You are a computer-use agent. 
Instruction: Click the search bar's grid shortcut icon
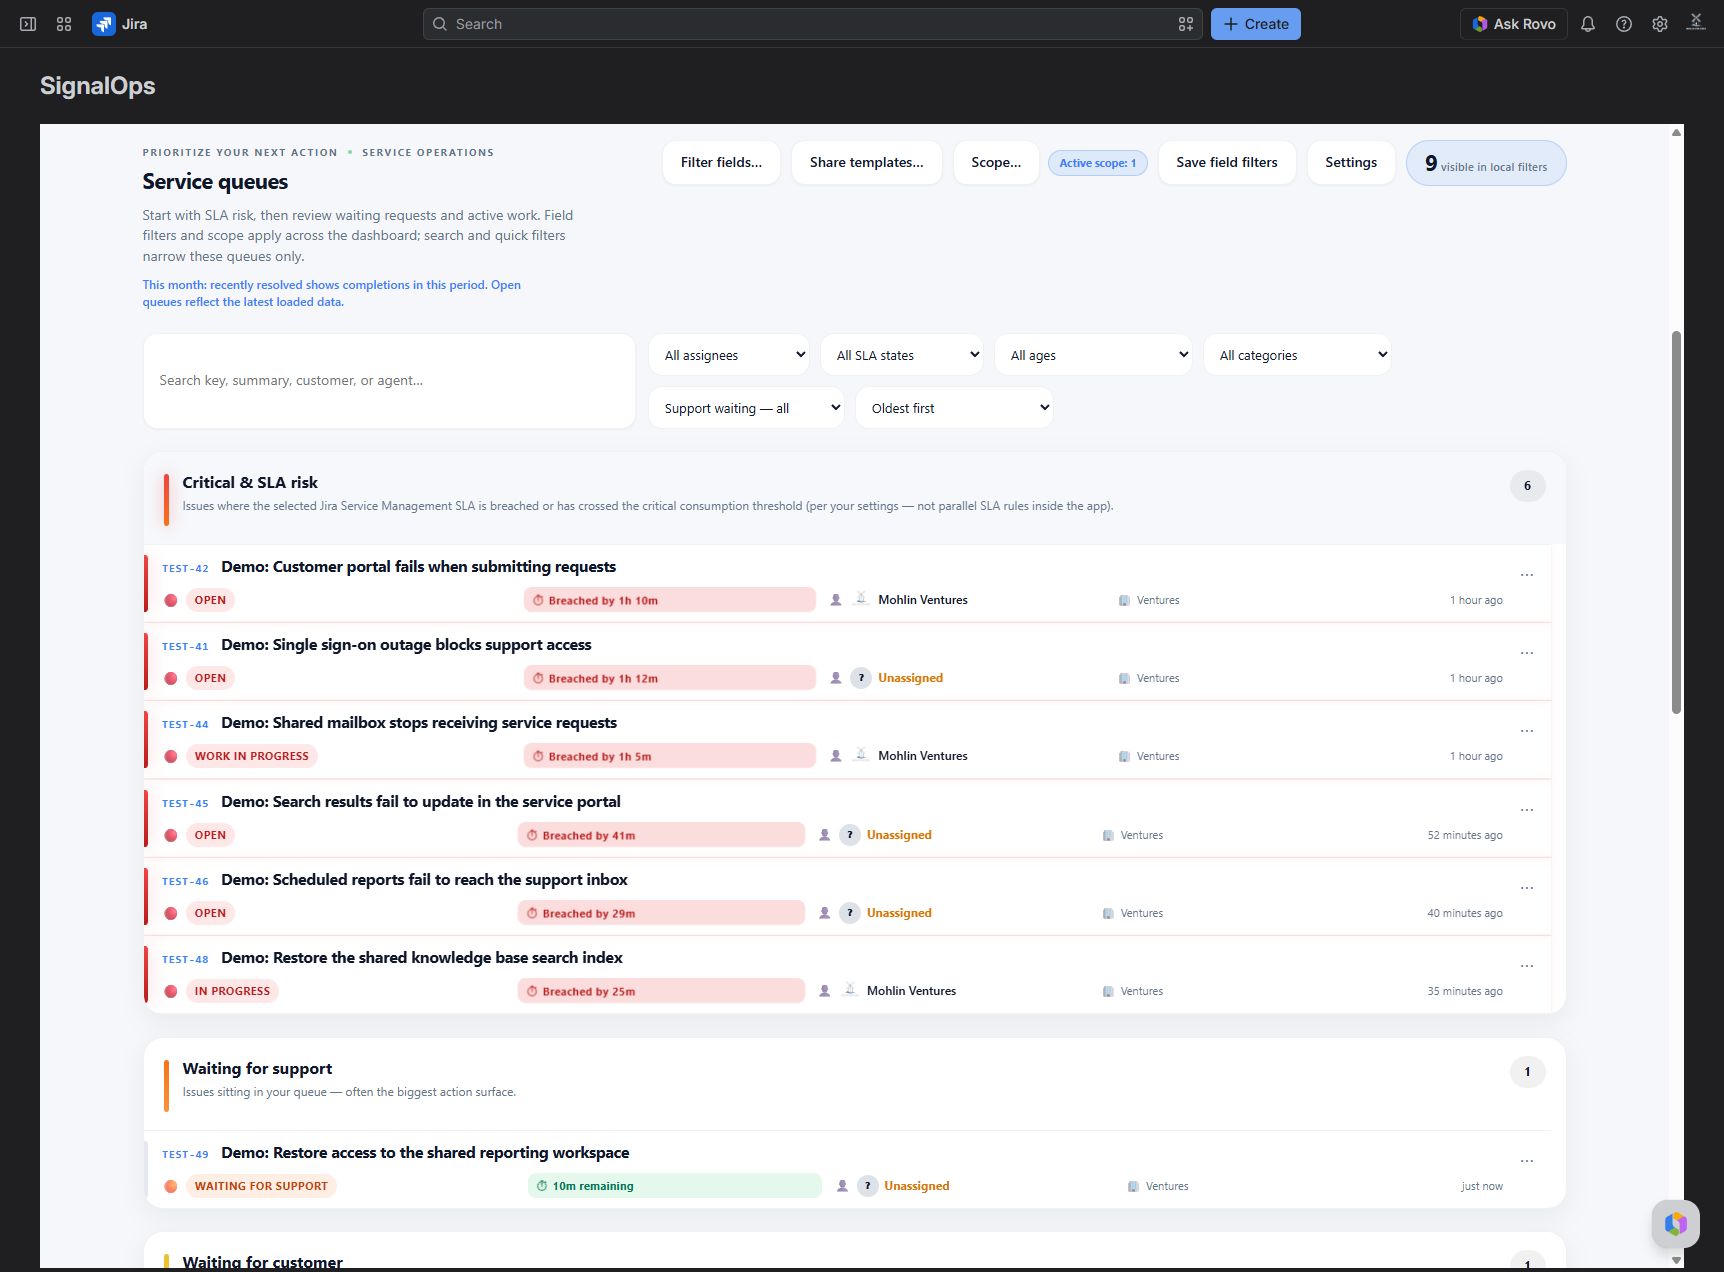pos(1186,24)
